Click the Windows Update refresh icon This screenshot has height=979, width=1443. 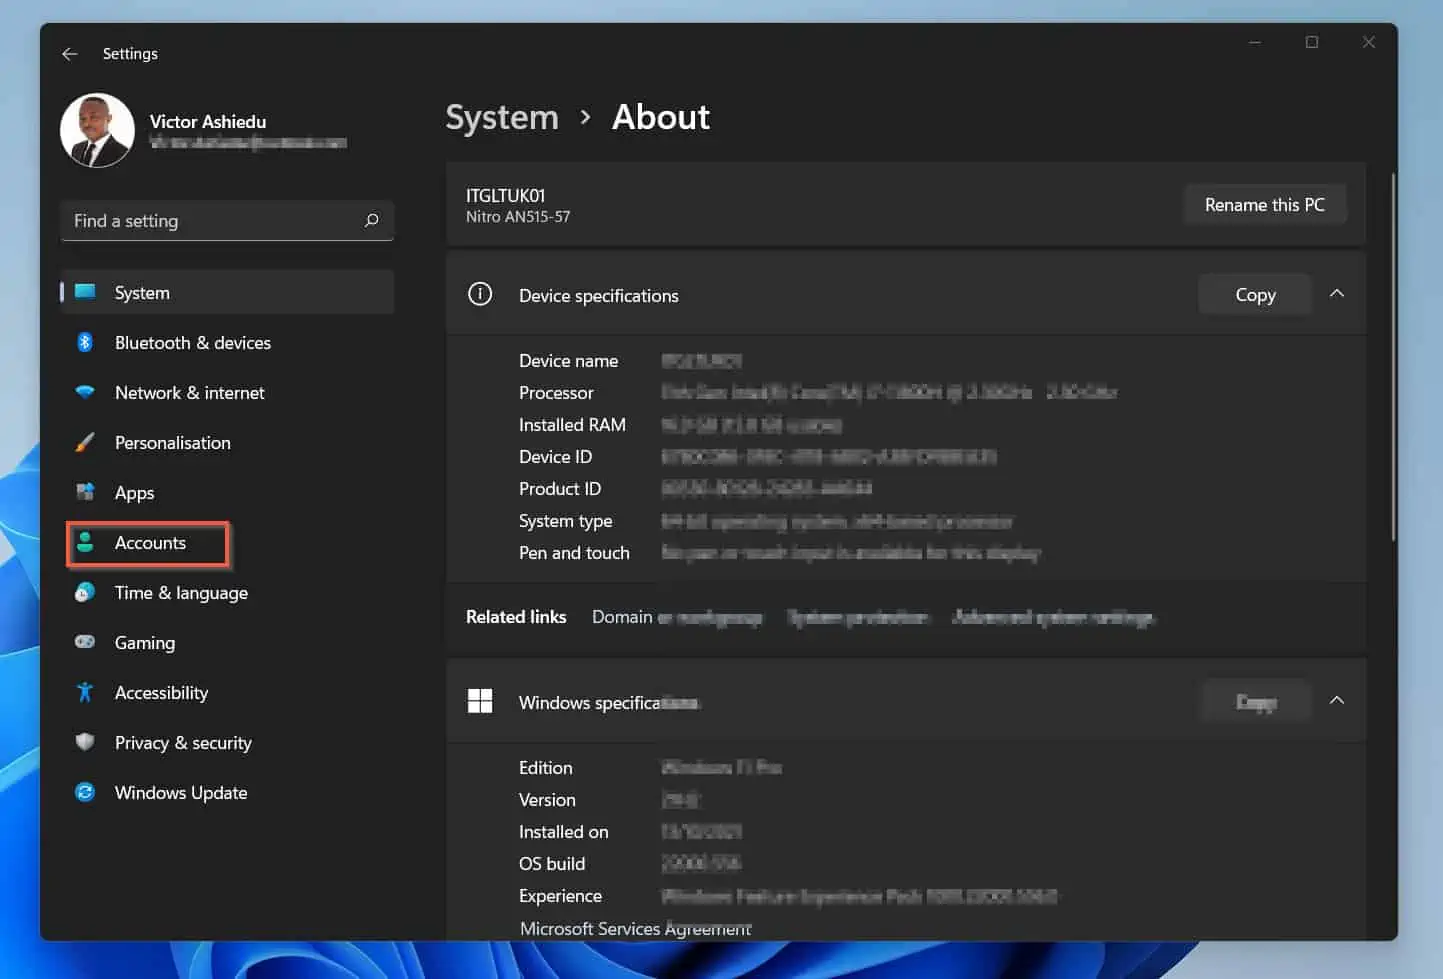(85, 792)
